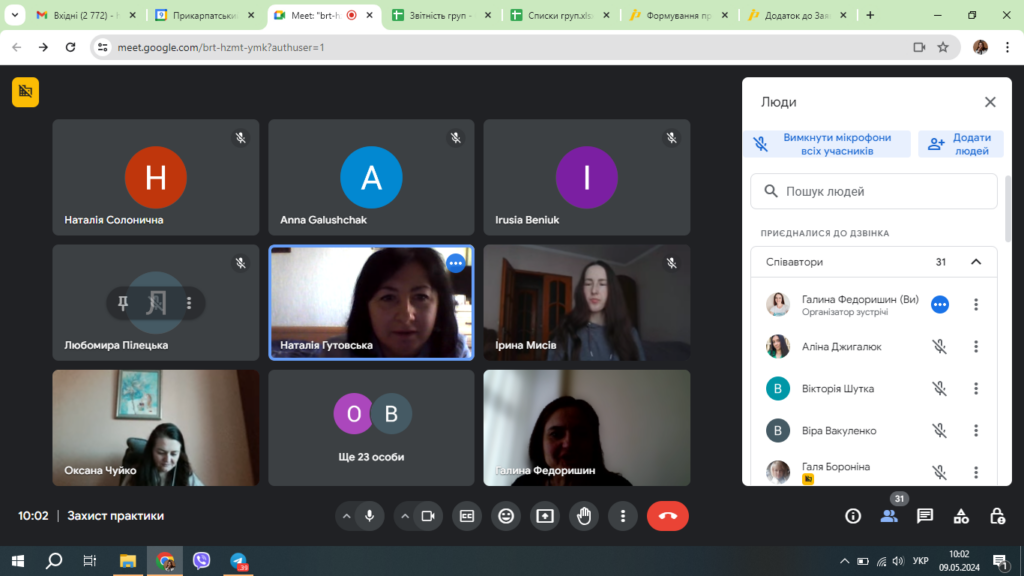The width and height of the screenshot is (1024, 576).
Task: Click the Додати людей button
Action: pos(960,144)
